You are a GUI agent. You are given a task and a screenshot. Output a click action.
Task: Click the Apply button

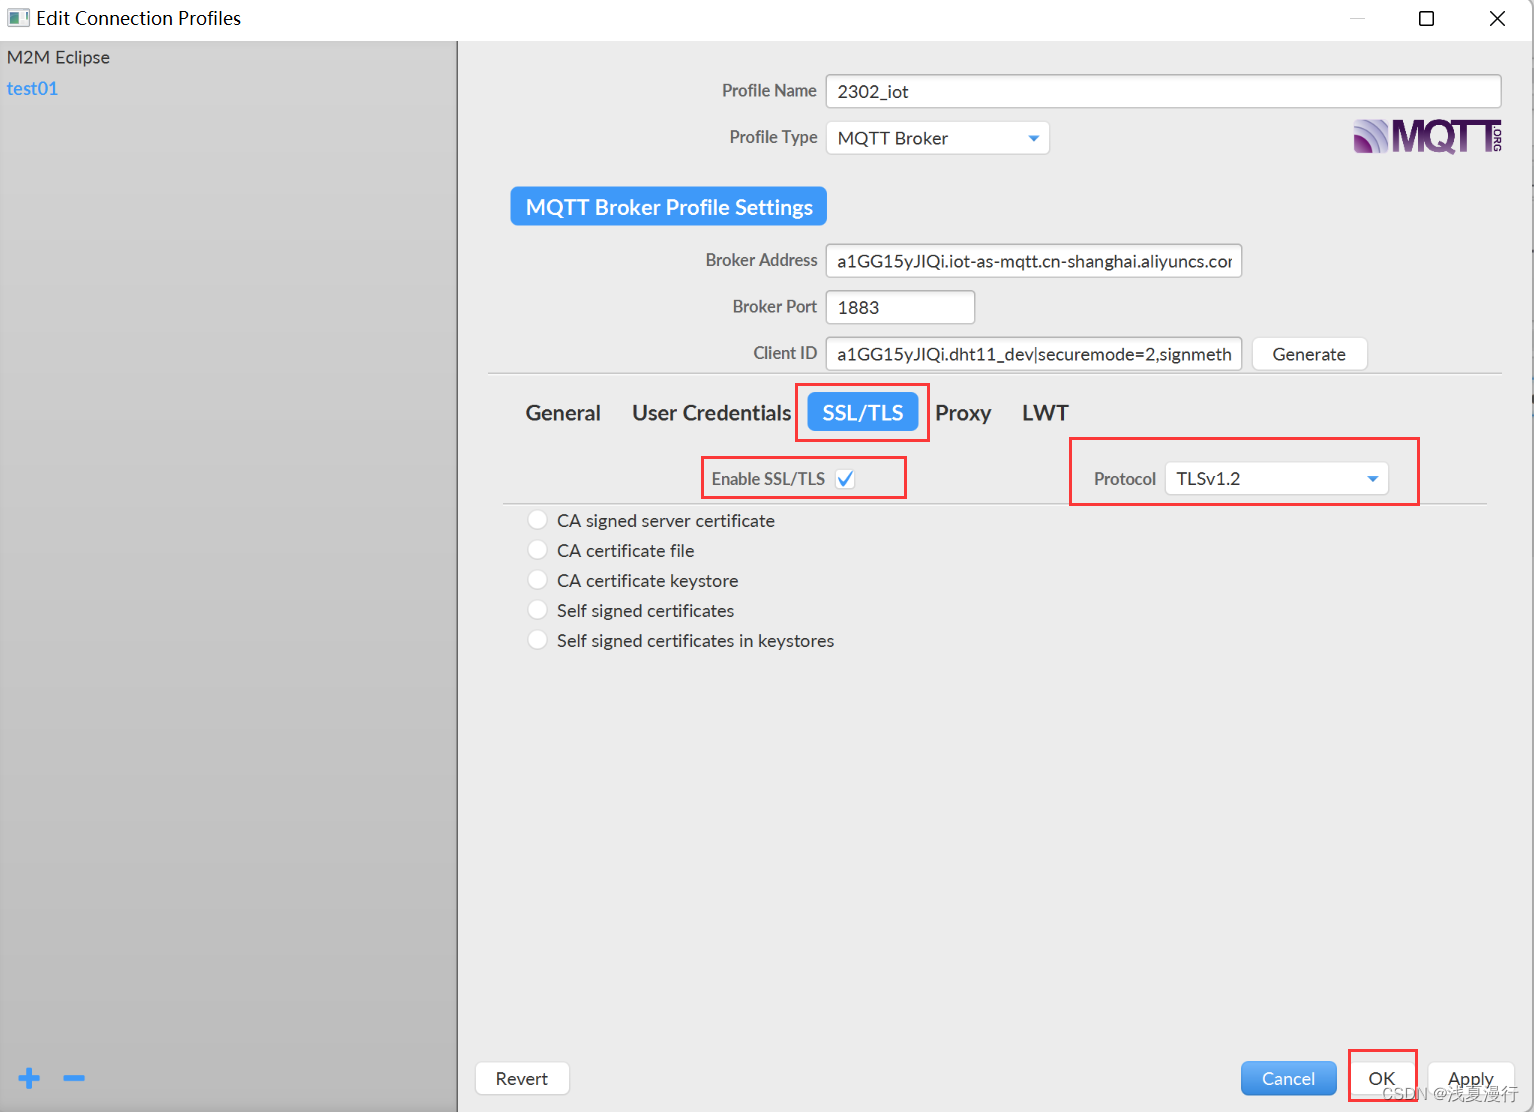click(x=1470, y=1079)
